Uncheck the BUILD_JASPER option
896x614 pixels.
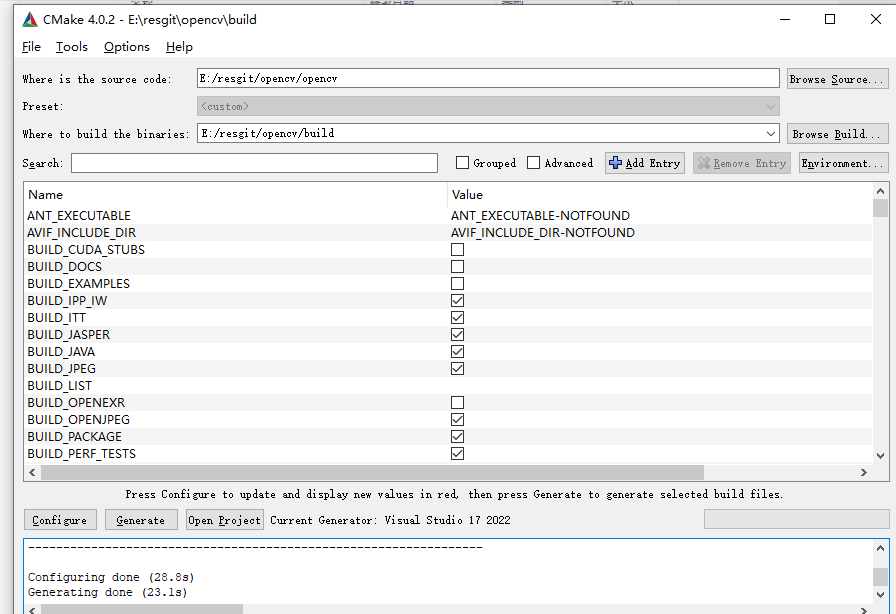tap(457, 334)
